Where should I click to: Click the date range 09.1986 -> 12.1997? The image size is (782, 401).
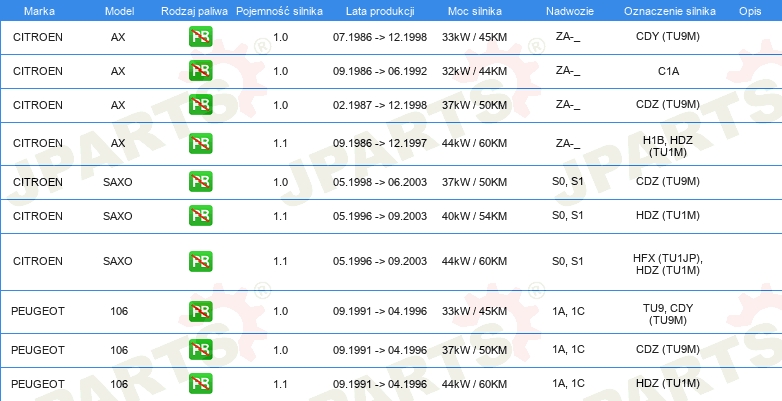[x=380, y=143]
